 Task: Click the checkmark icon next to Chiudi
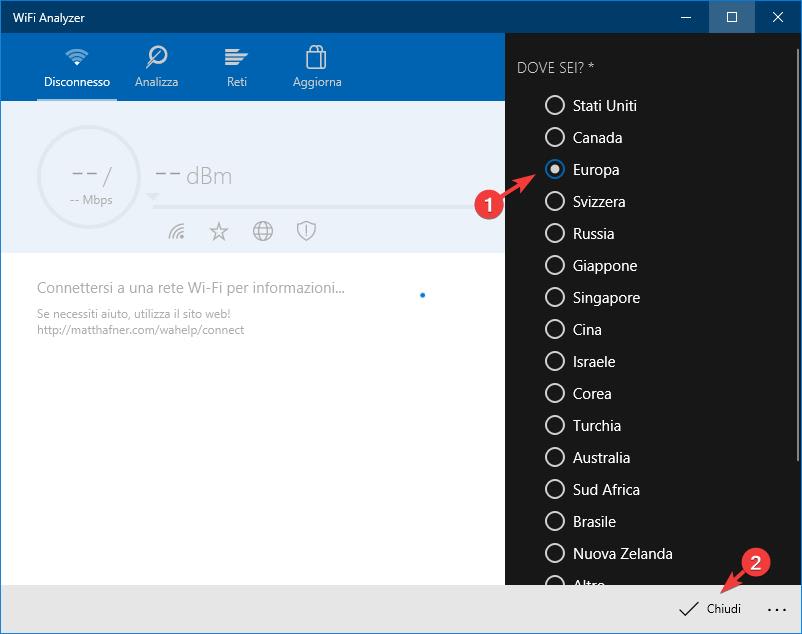(x=688, y=608)
